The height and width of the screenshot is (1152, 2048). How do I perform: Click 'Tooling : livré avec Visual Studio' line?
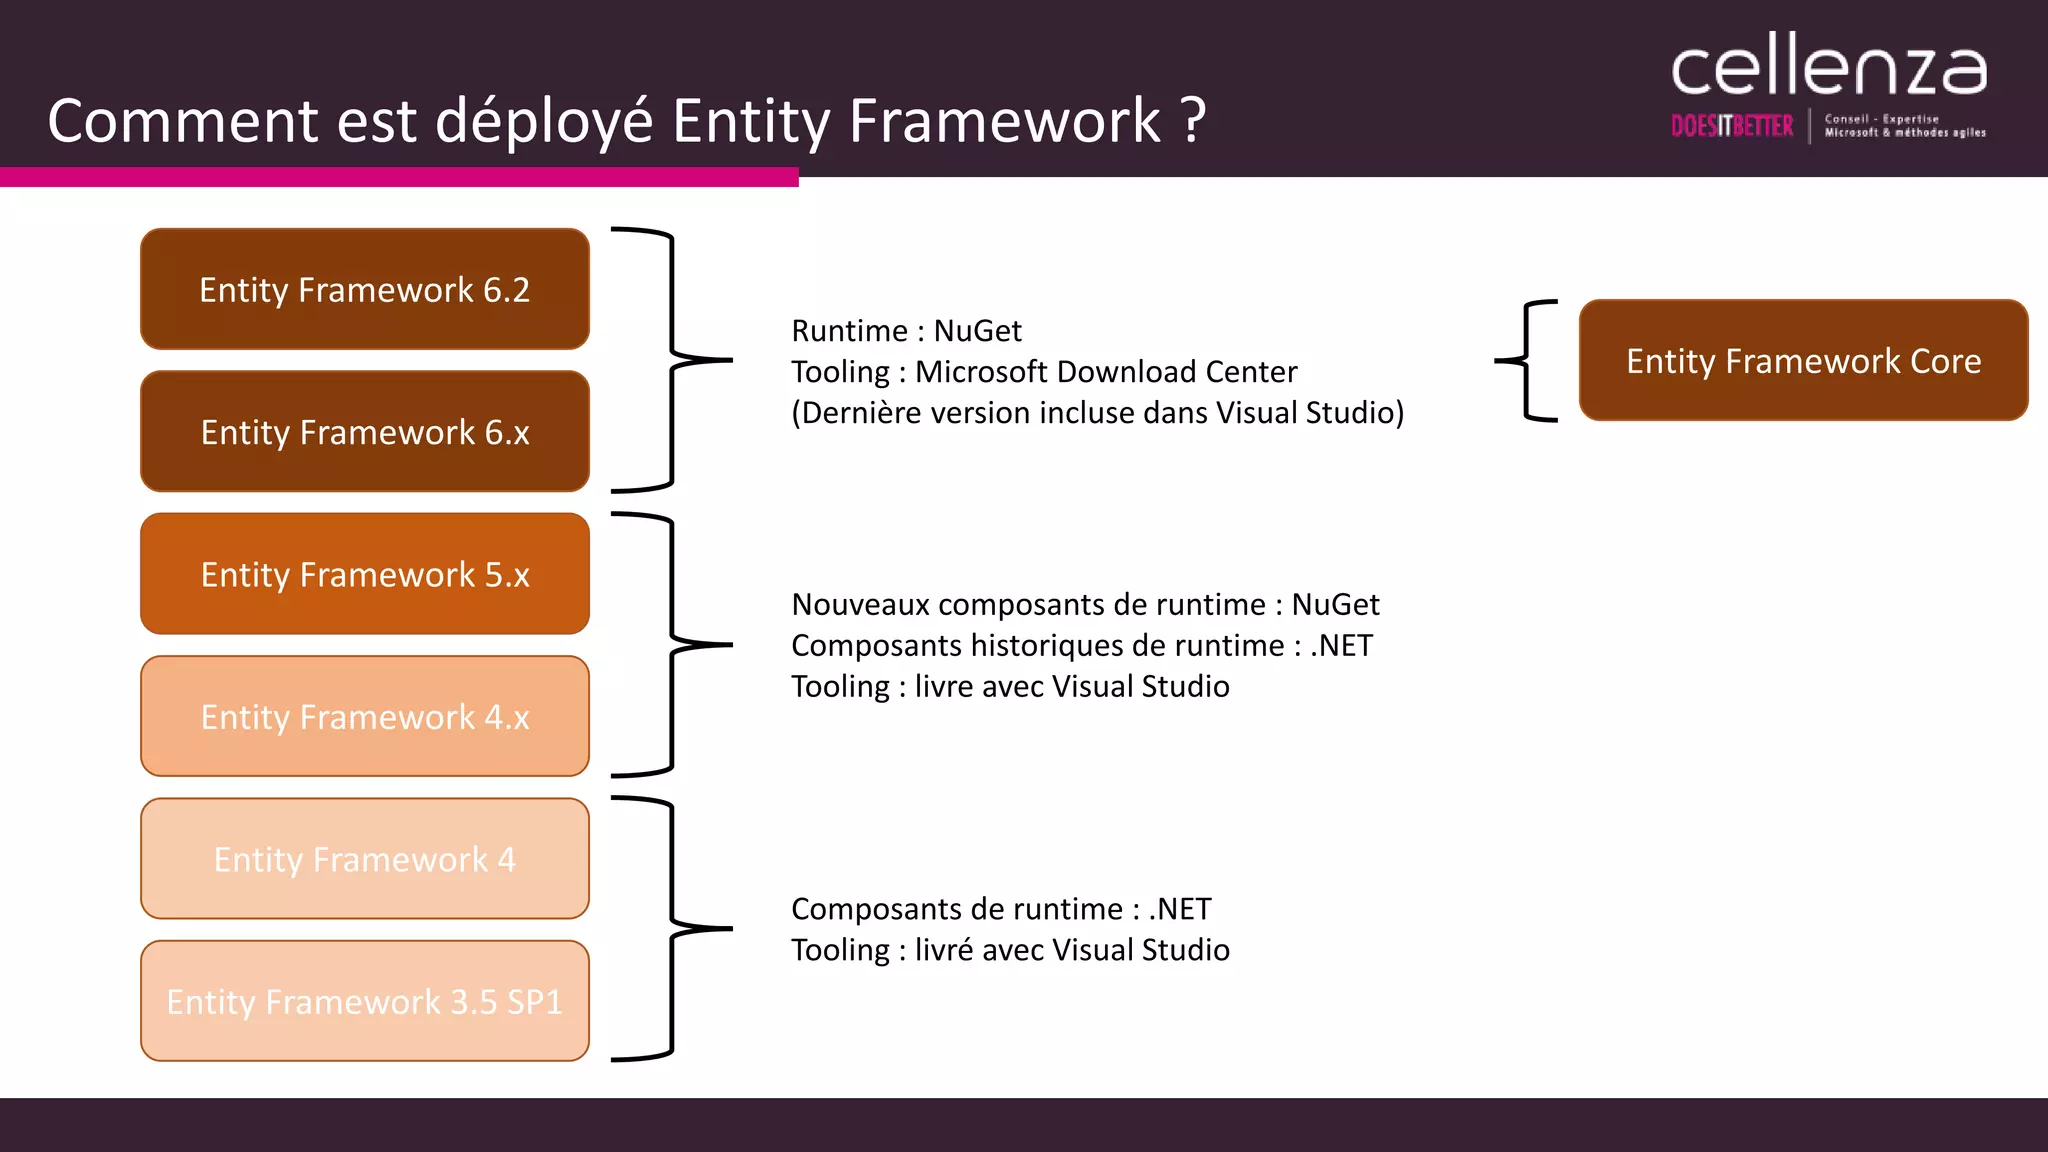click(x=1010, y=950)
